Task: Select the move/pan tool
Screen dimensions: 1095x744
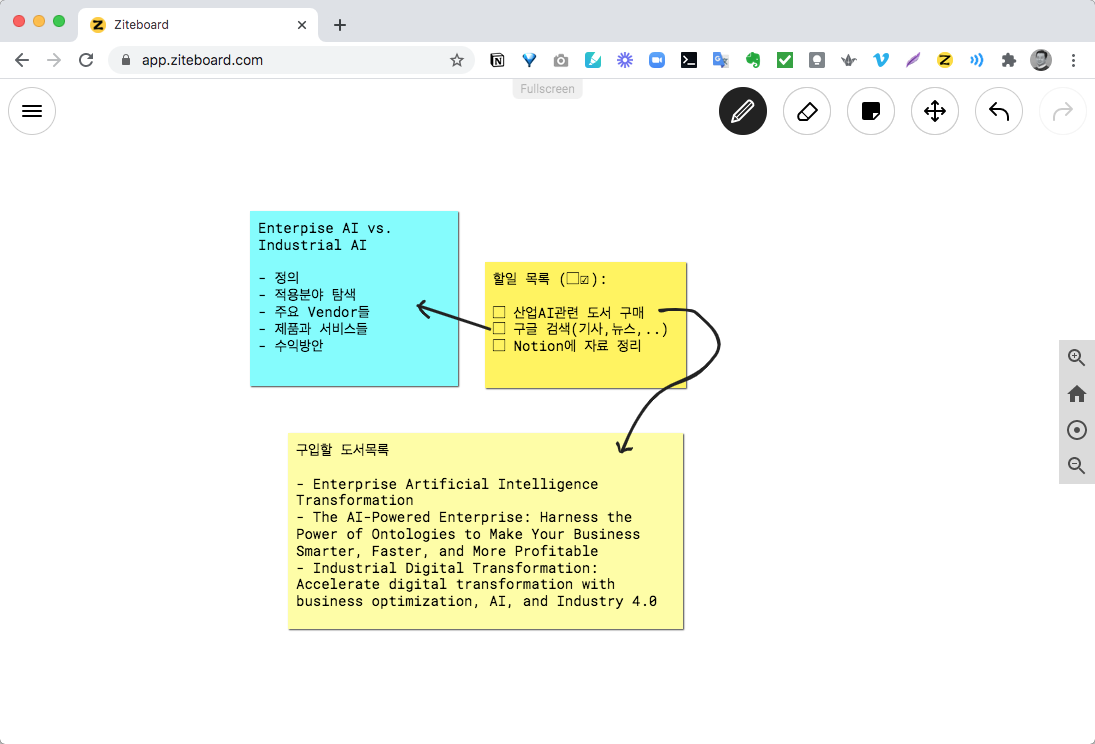Action: click(x=935, y=111)
